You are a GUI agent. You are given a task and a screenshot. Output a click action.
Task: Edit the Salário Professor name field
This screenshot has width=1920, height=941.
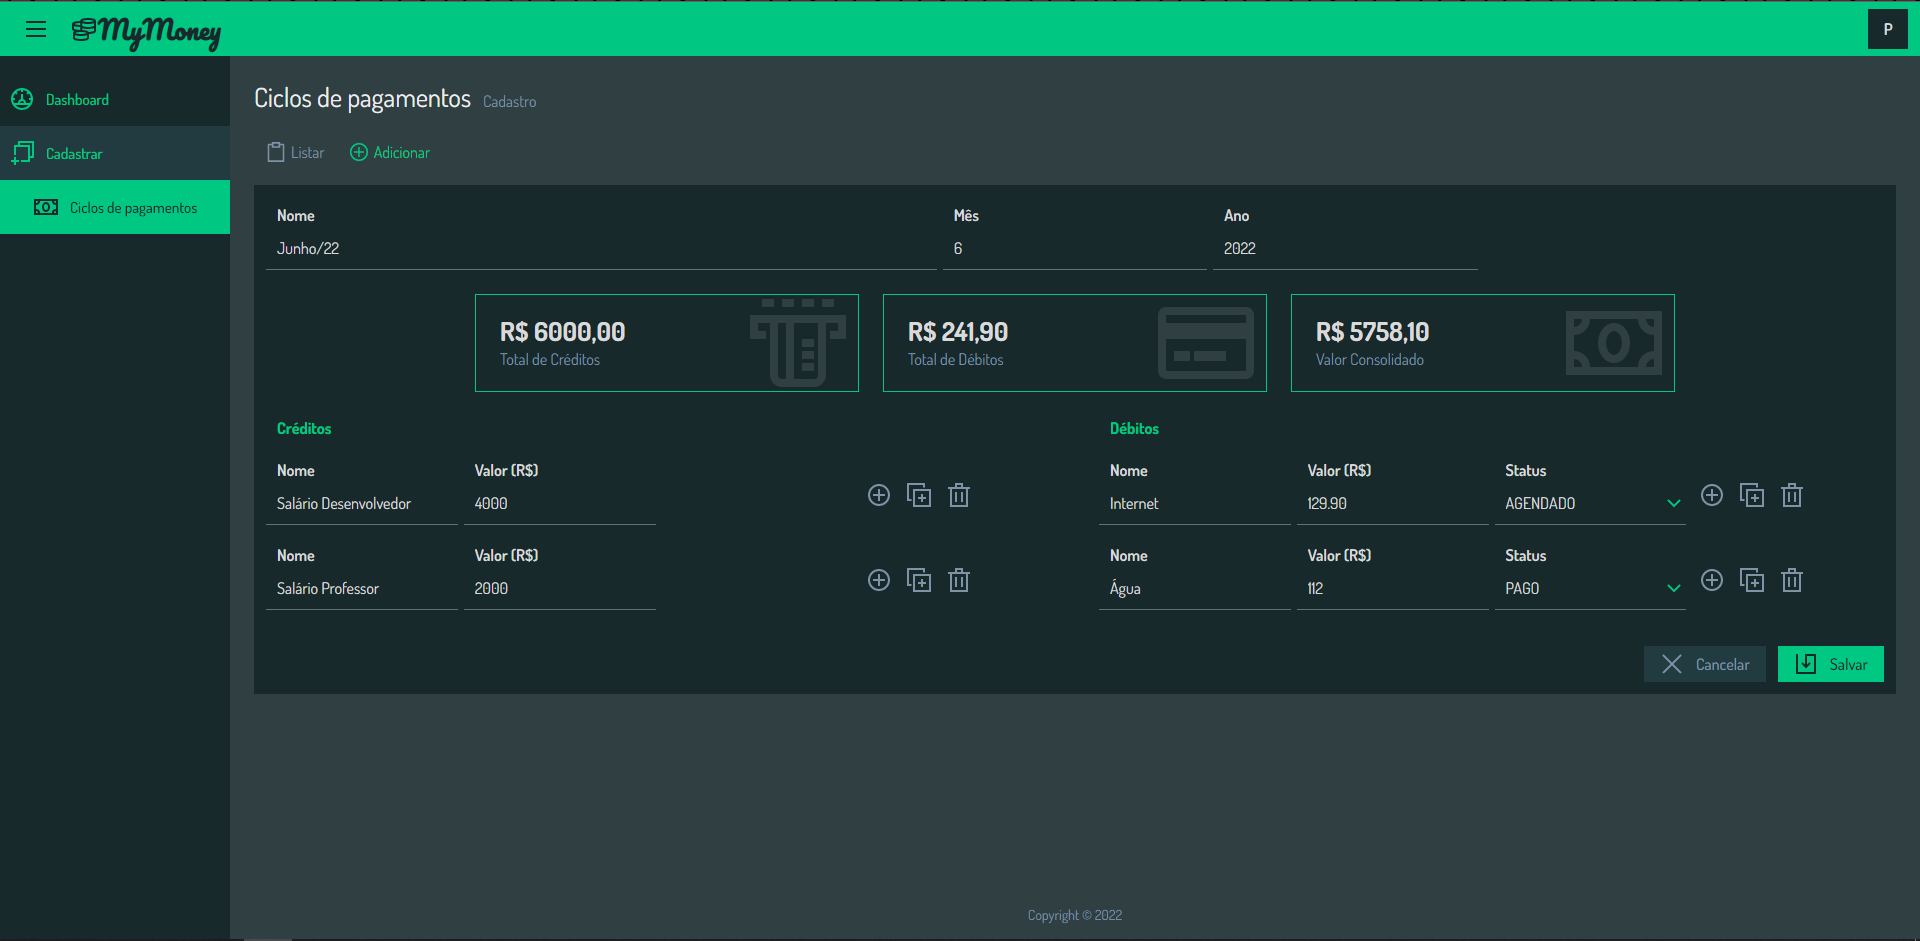[362, 589]
